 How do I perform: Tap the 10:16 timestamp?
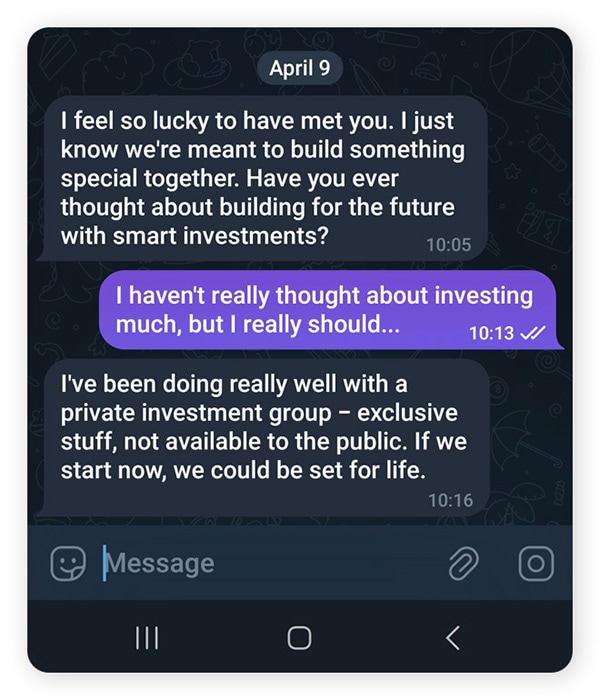pyautogui.click(x=450, y=501)
